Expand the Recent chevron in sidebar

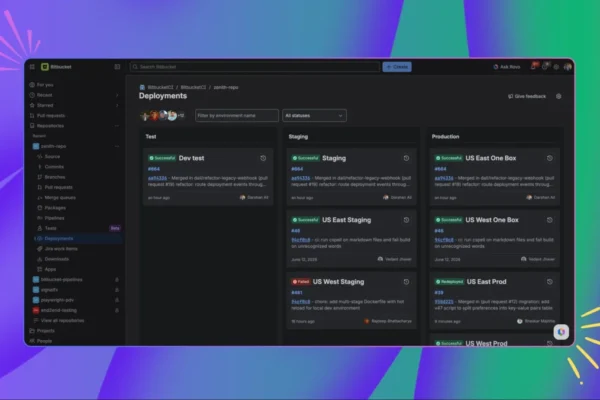117,95
